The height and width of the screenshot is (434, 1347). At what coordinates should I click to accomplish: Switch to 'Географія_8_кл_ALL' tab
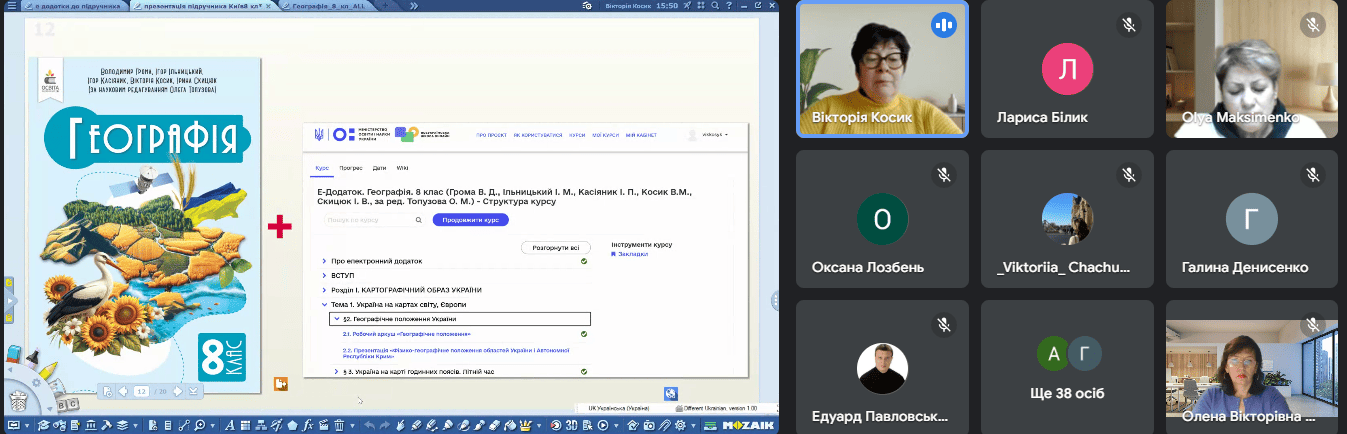click(329, 6)
